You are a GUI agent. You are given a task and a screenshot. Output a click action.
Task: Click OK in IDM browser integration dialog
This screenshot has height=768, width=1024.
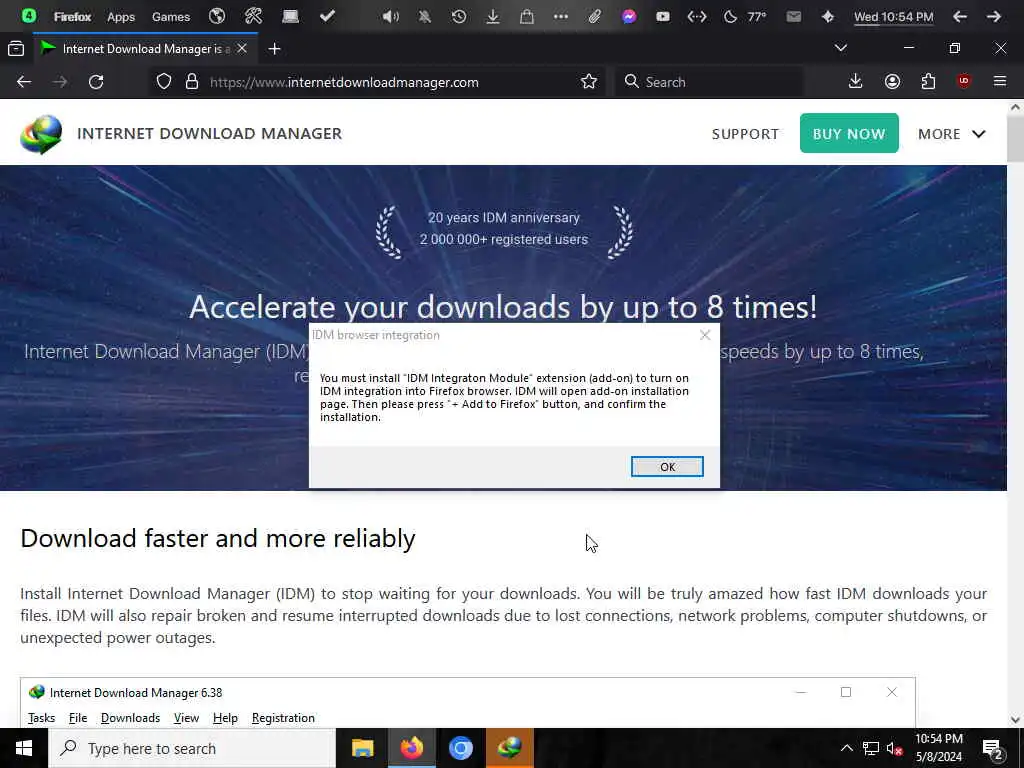[x=667, y=466]
